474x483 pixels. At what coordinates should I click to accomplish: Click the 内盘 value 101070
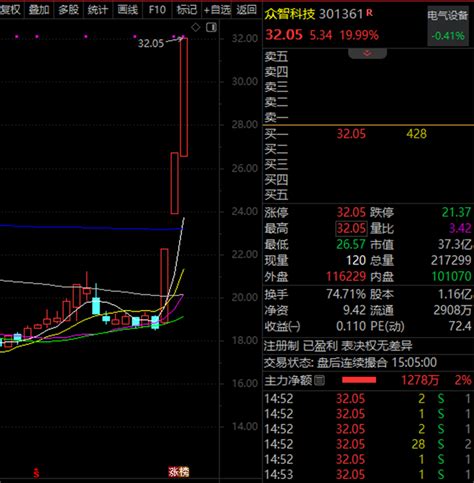[x=451, y=276]
